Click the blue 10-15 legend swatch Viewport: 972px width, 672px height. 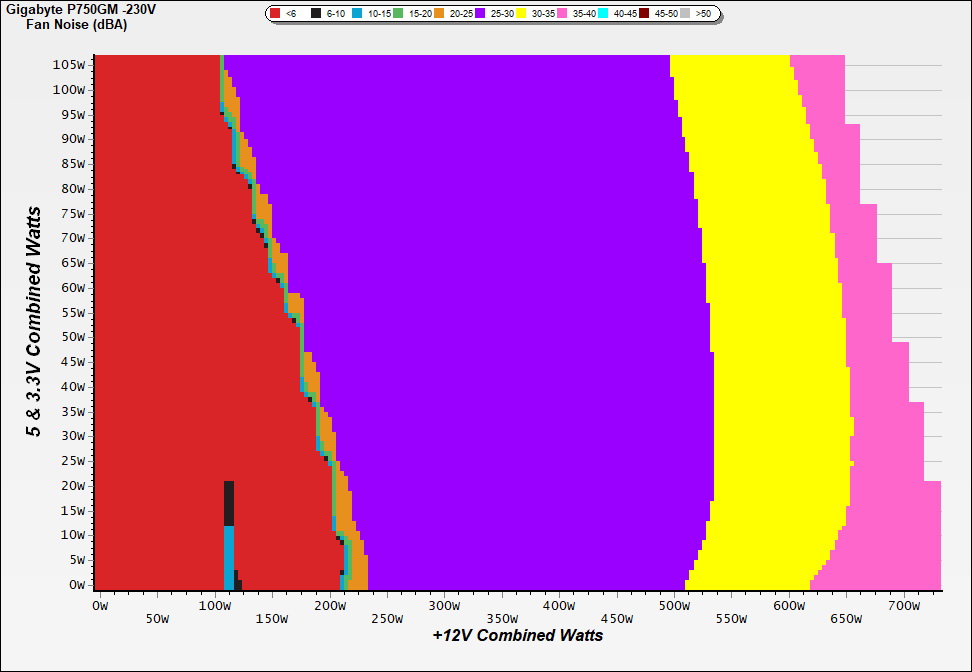pyautogui.click(x=358, y=14)
